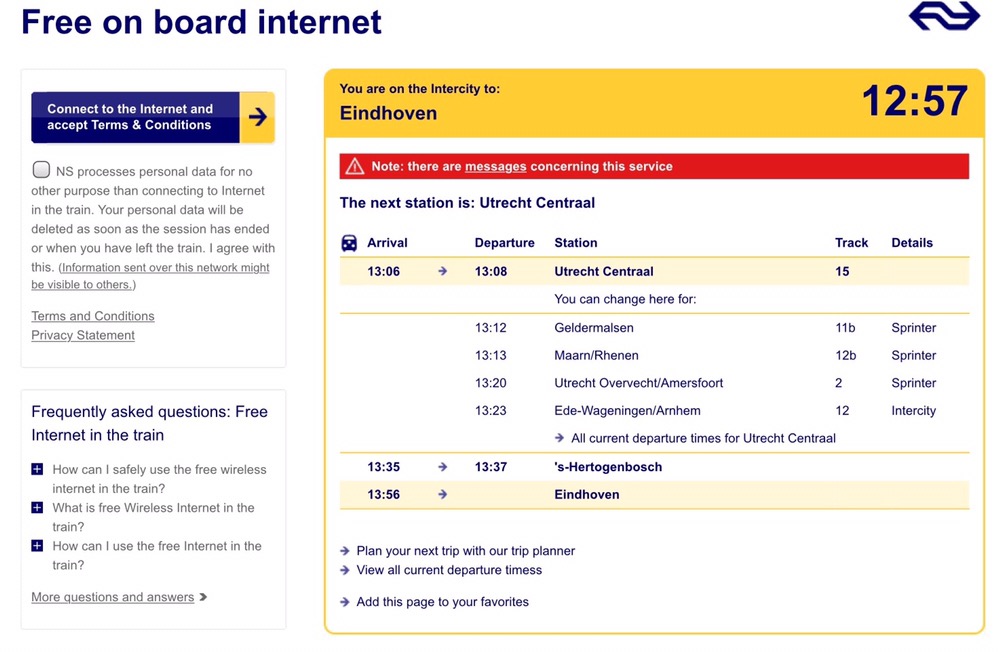View all current departure times for Utrecht Centraal
The width and height of the screenshot is (1000, 652).
(x=703, y=438)
